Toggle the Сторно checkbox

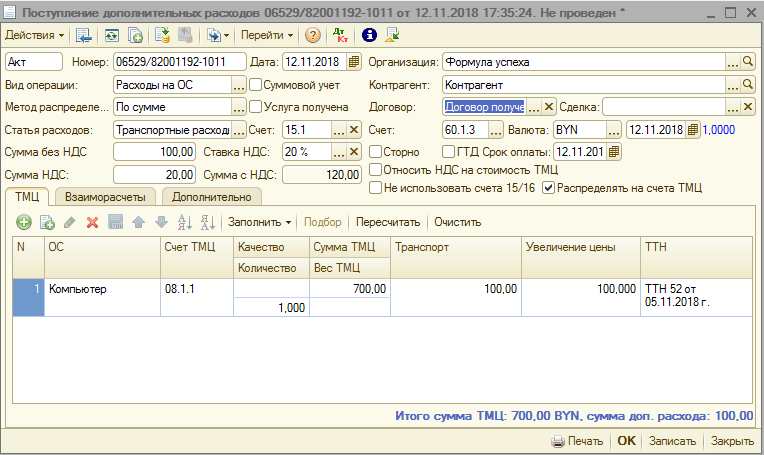[376, 152]
